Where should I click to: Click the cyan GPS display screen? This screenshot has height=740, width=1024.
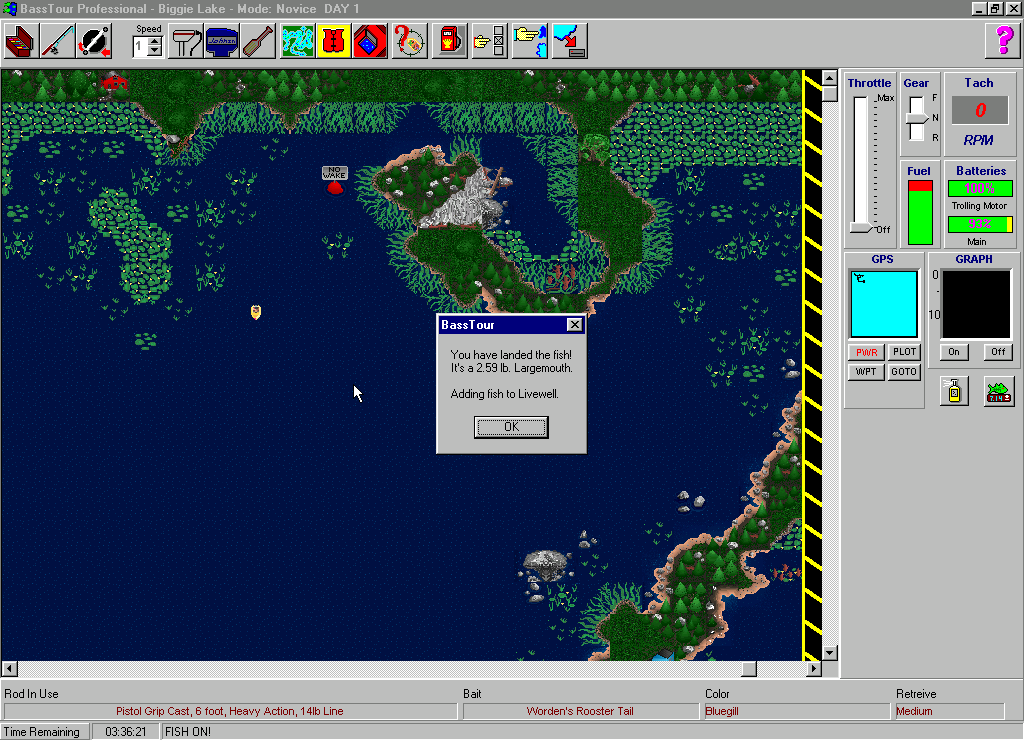click(x=884, y=304)
